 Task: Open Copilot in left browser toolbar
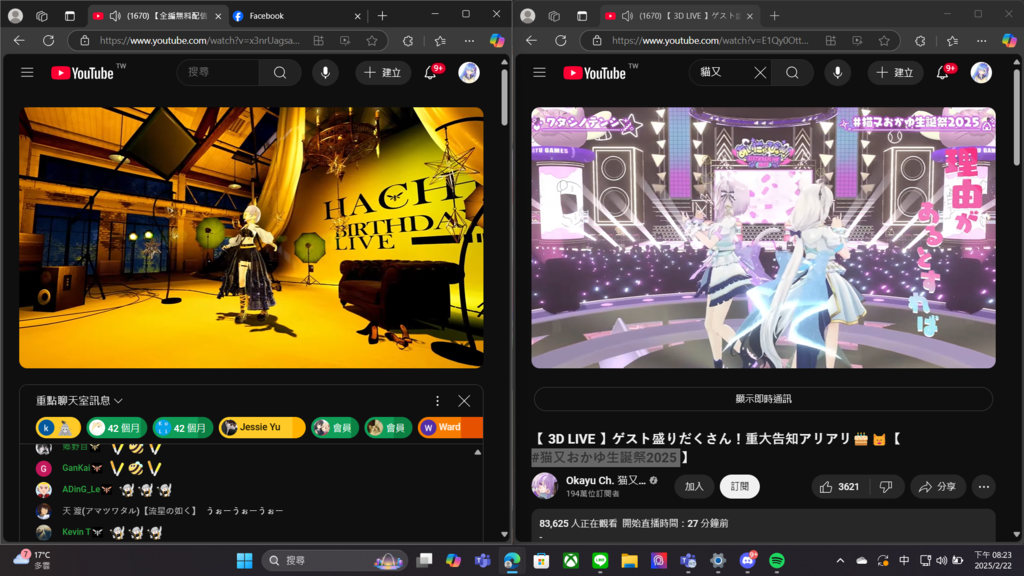[497, 40]
